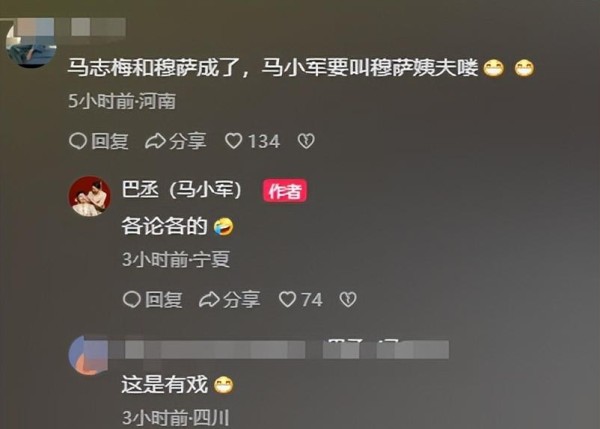
Task: Click the blurred username above 这是有戏
Action: (x=279, y=350)
